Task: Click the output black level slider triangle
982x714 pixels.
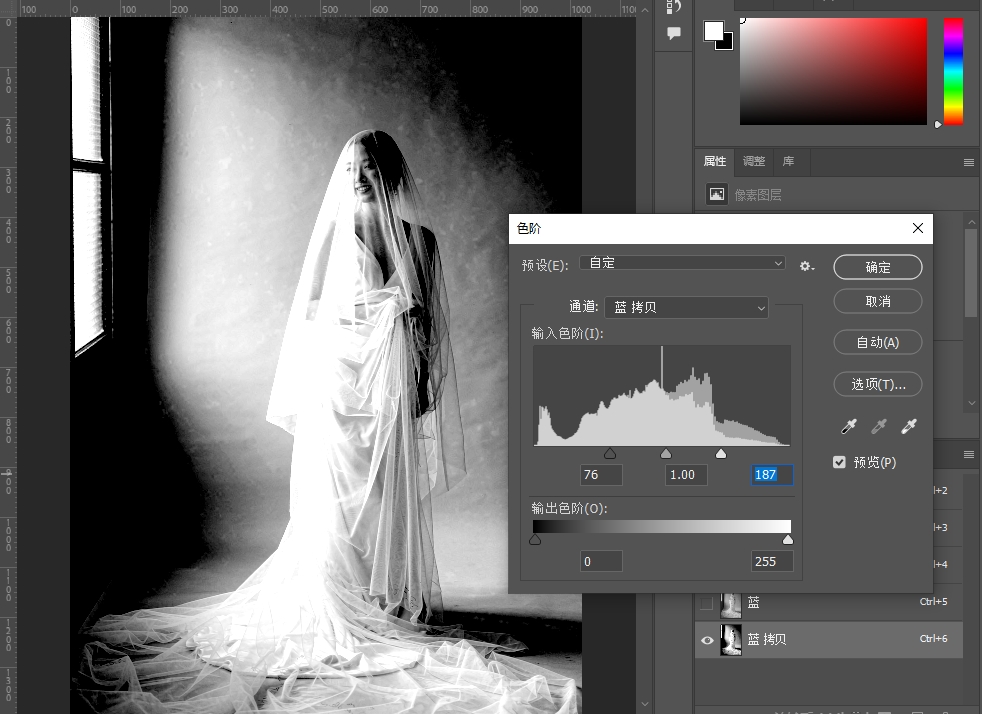Action: point(535,539)
